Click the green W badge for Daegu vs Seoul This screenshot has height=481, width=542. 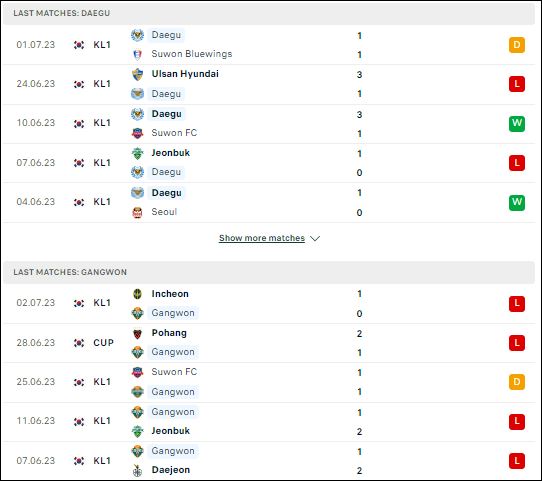click(517, 202)
